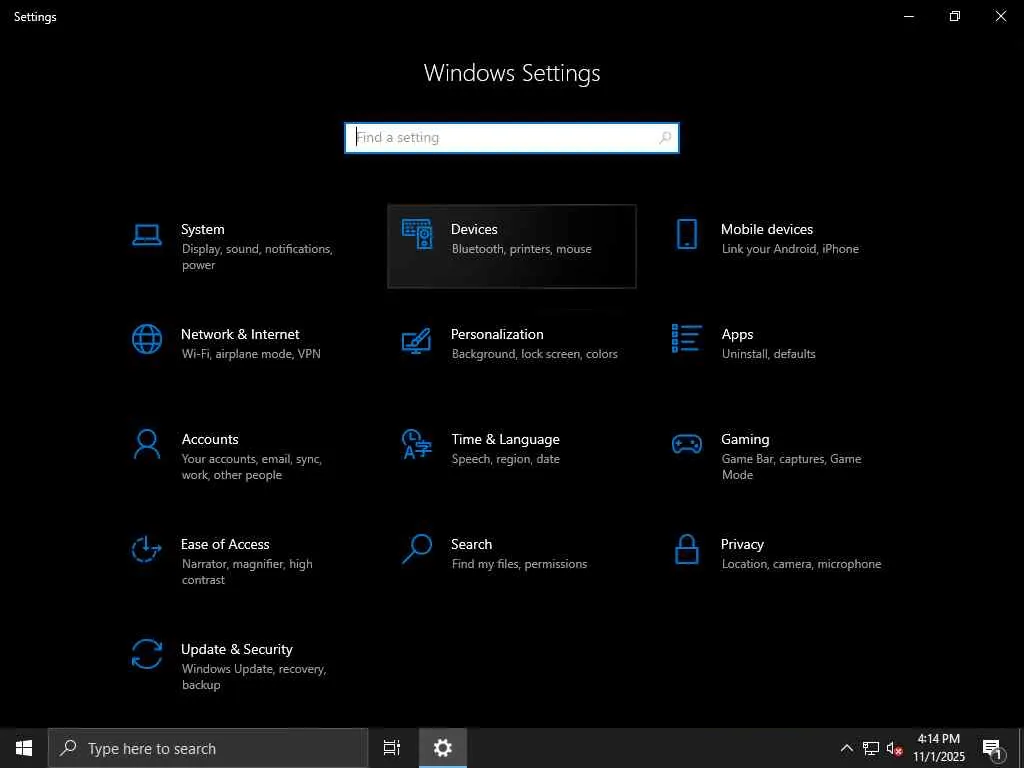The width and height of the screenshot is (1024, 768).
Task: Click the Privacy padlock icon
Action: coord(687,549)
